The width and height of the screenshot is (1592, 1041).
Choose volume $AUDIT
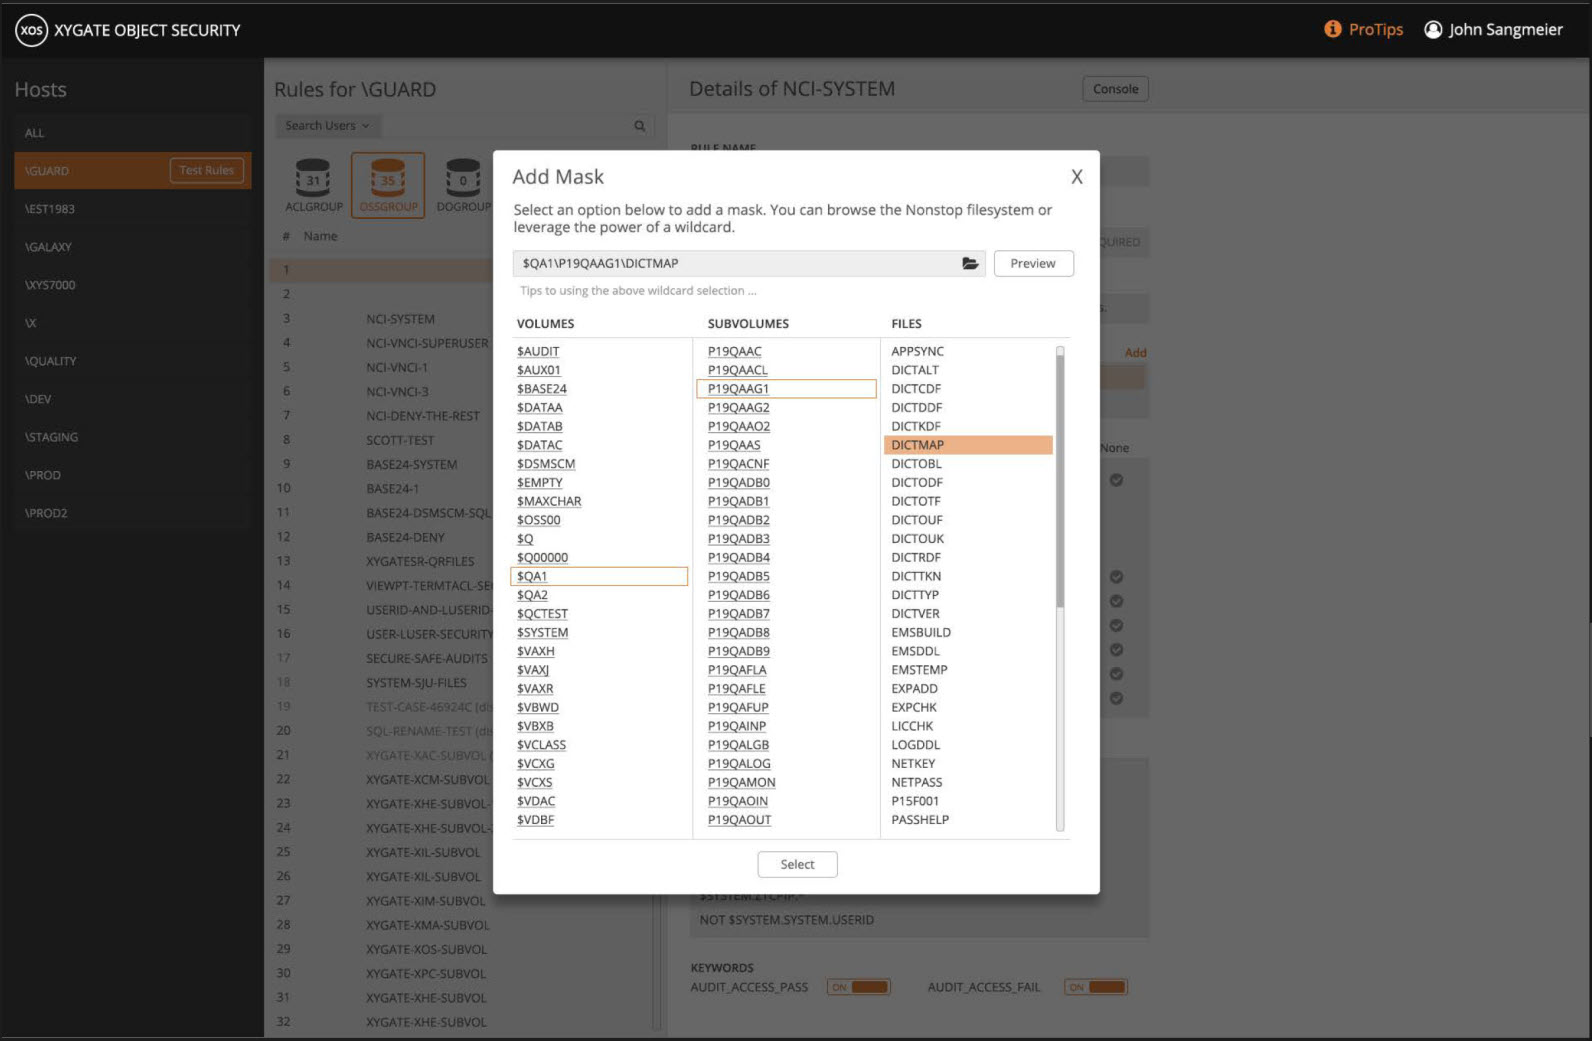538,351
